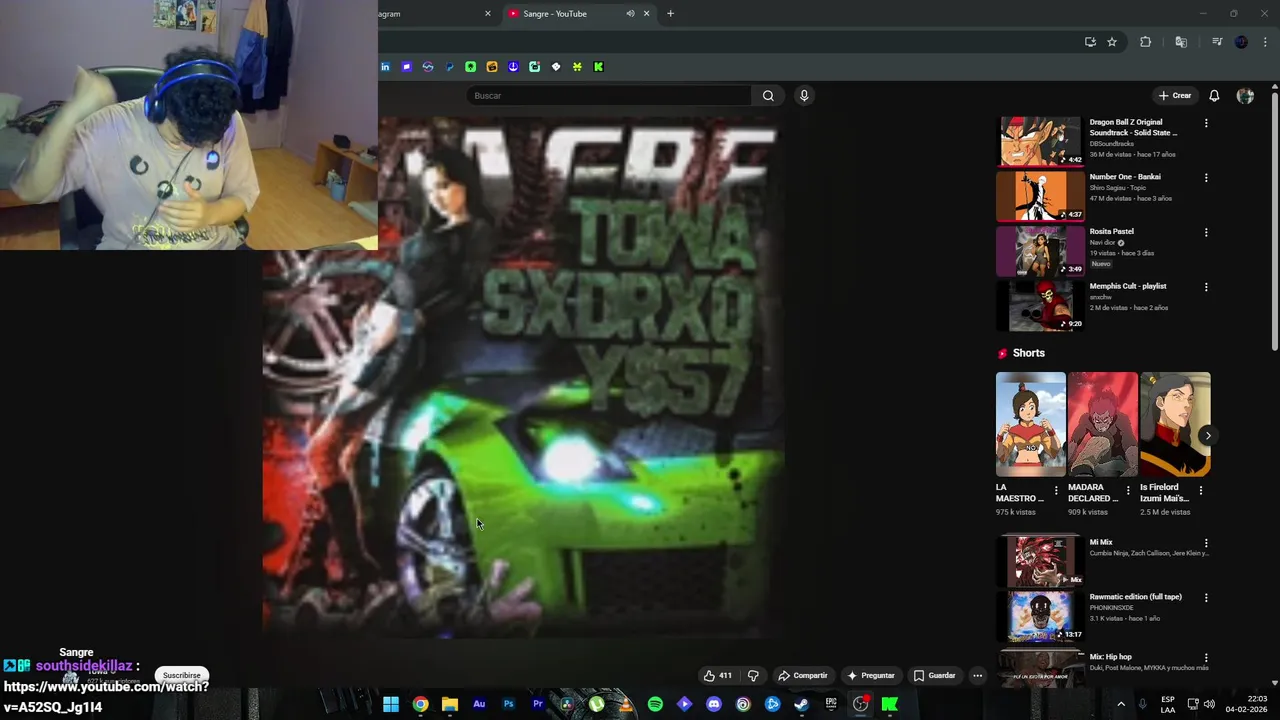Click into the Buscar search field

(x=608, y=96)
